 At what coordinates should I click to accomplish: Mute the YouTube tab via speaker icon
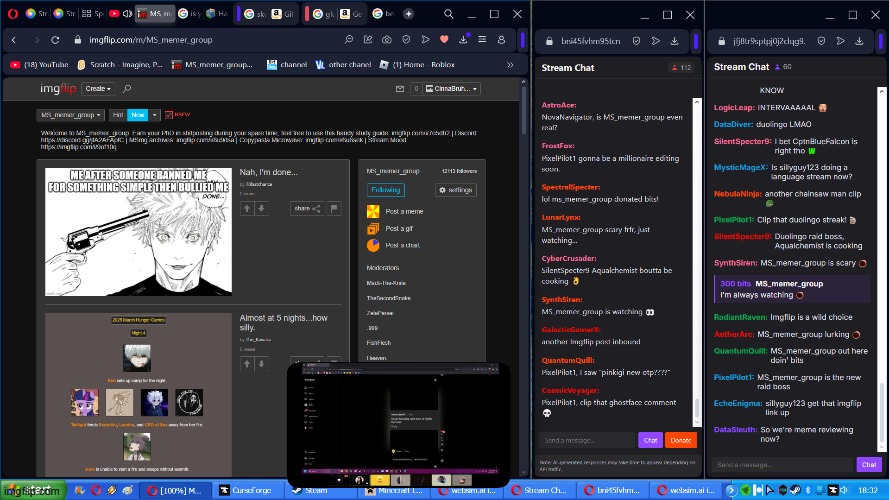pyautogui.click(x=128, y=14)
